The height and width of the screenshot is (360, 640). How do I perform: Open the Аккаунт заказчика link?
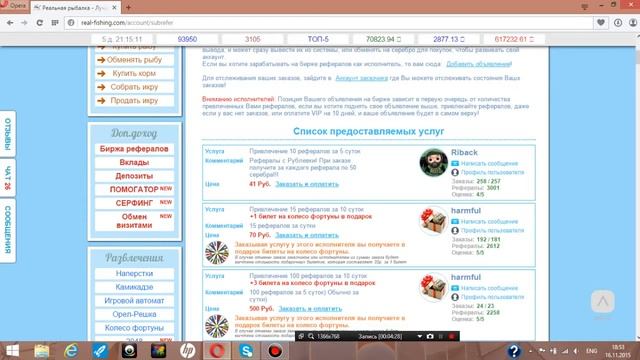tap(361, 78)
